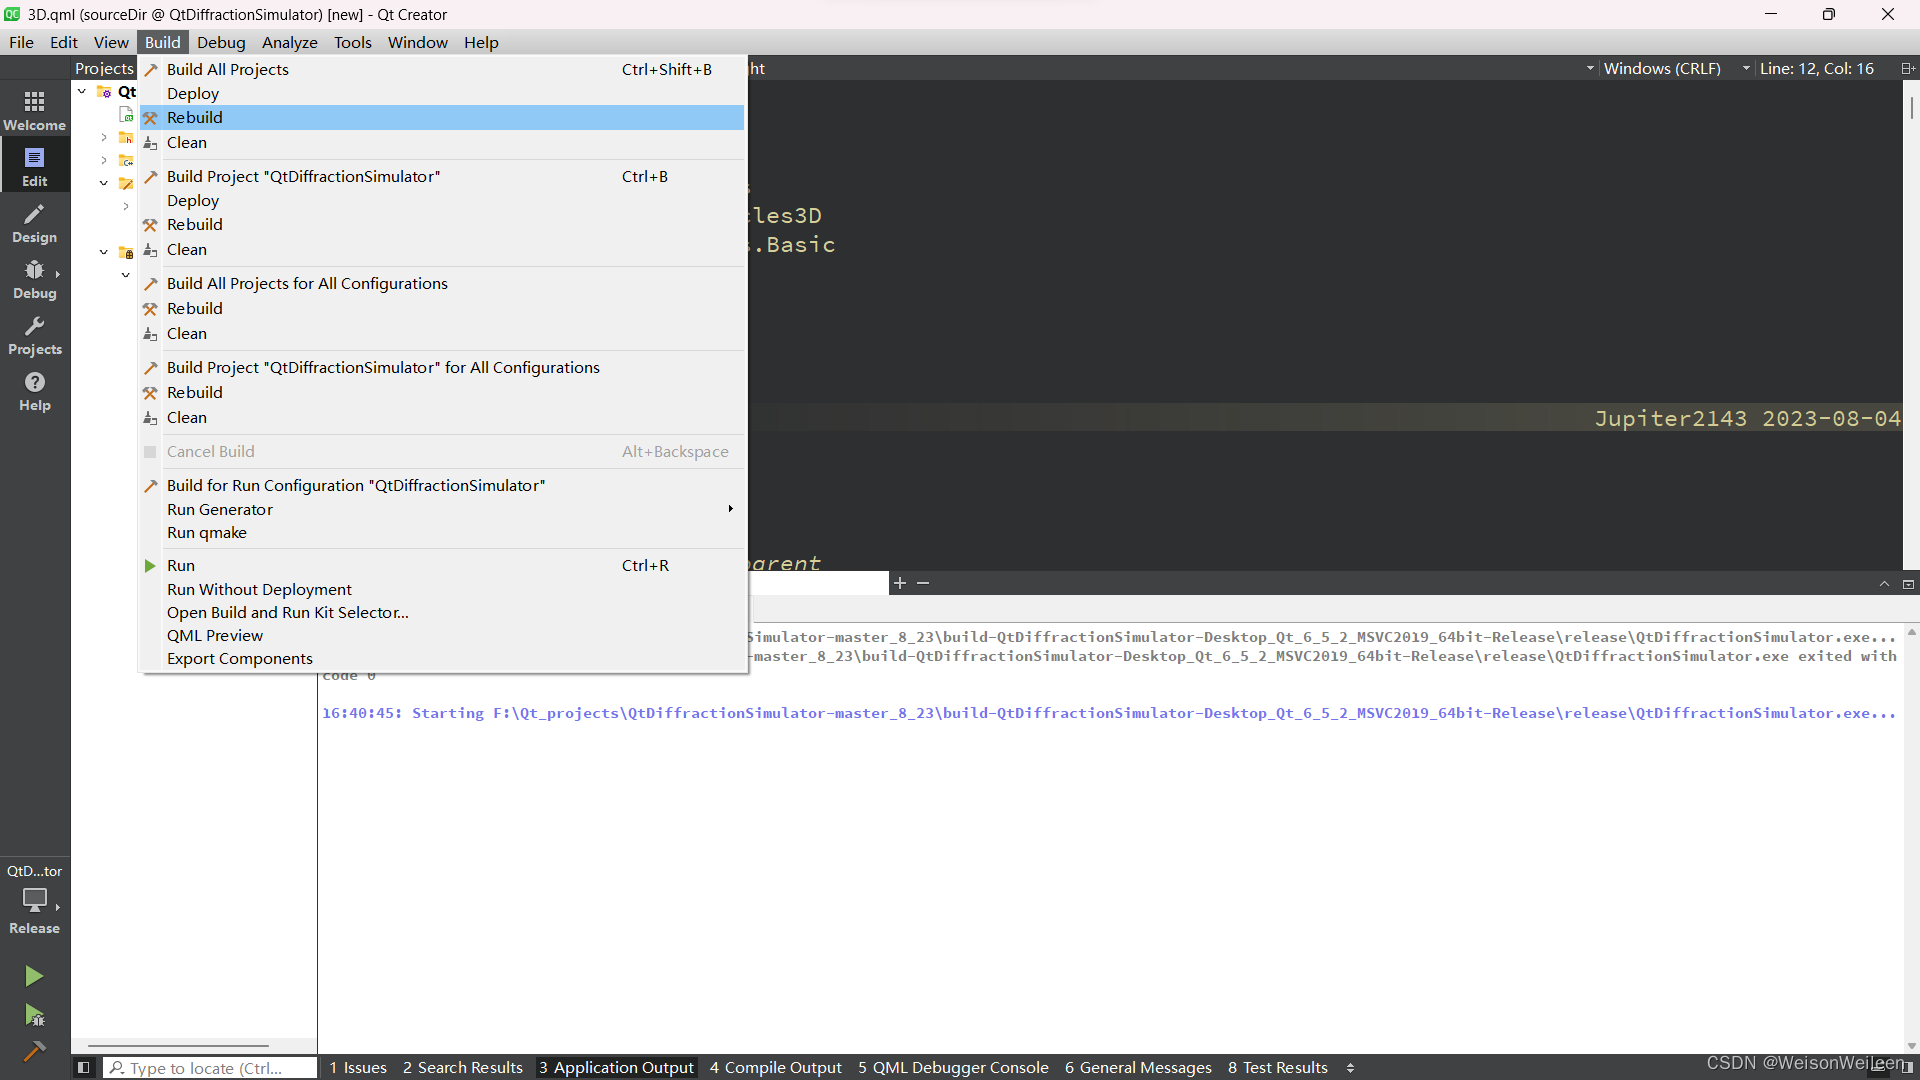Viewport: 1920px width, 1080px height.
Task: Toggle right sidebar in status bar
Action: point(1907,1067)
